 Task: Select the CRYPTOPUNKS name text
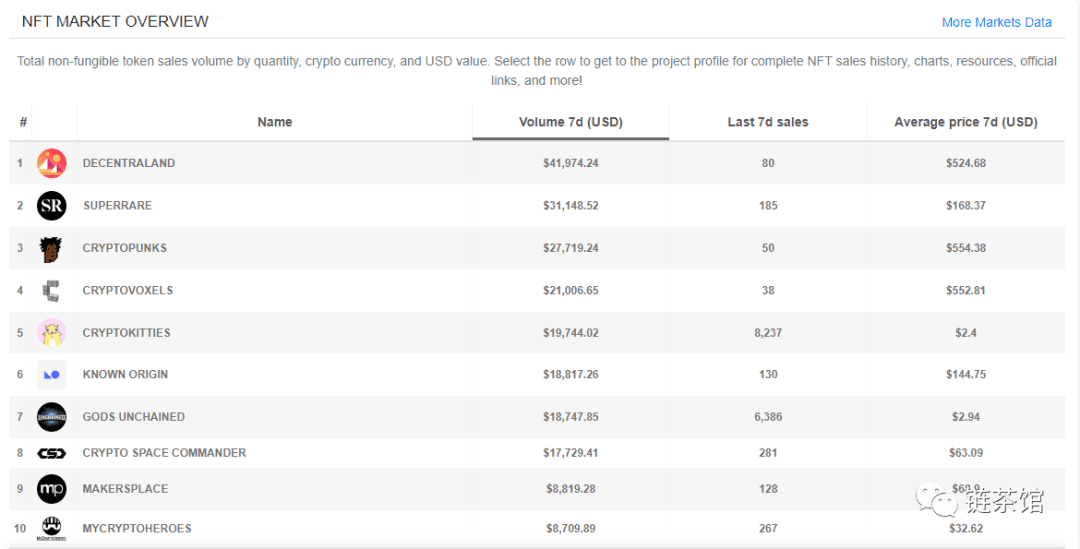[x=125, y=248]
